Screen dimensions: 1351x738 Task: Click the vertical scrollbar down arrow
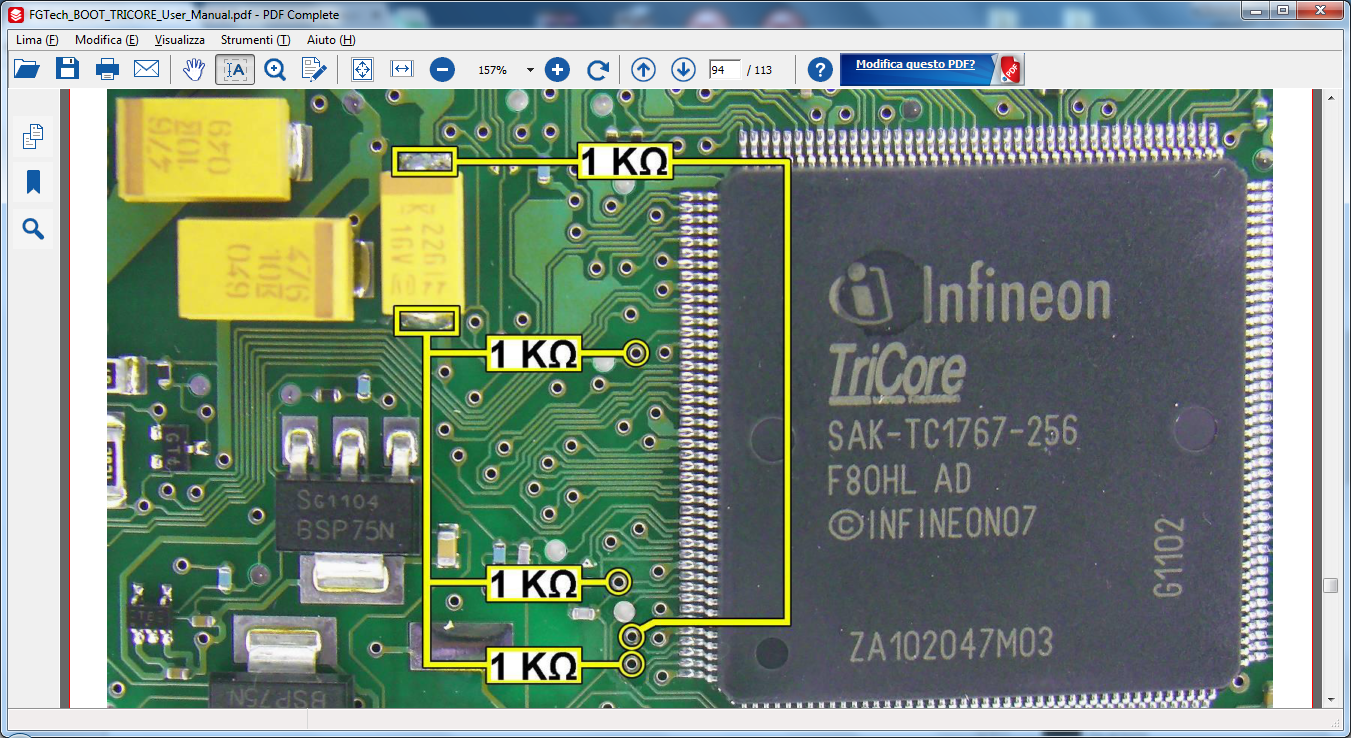click(x=1330, y=699)
